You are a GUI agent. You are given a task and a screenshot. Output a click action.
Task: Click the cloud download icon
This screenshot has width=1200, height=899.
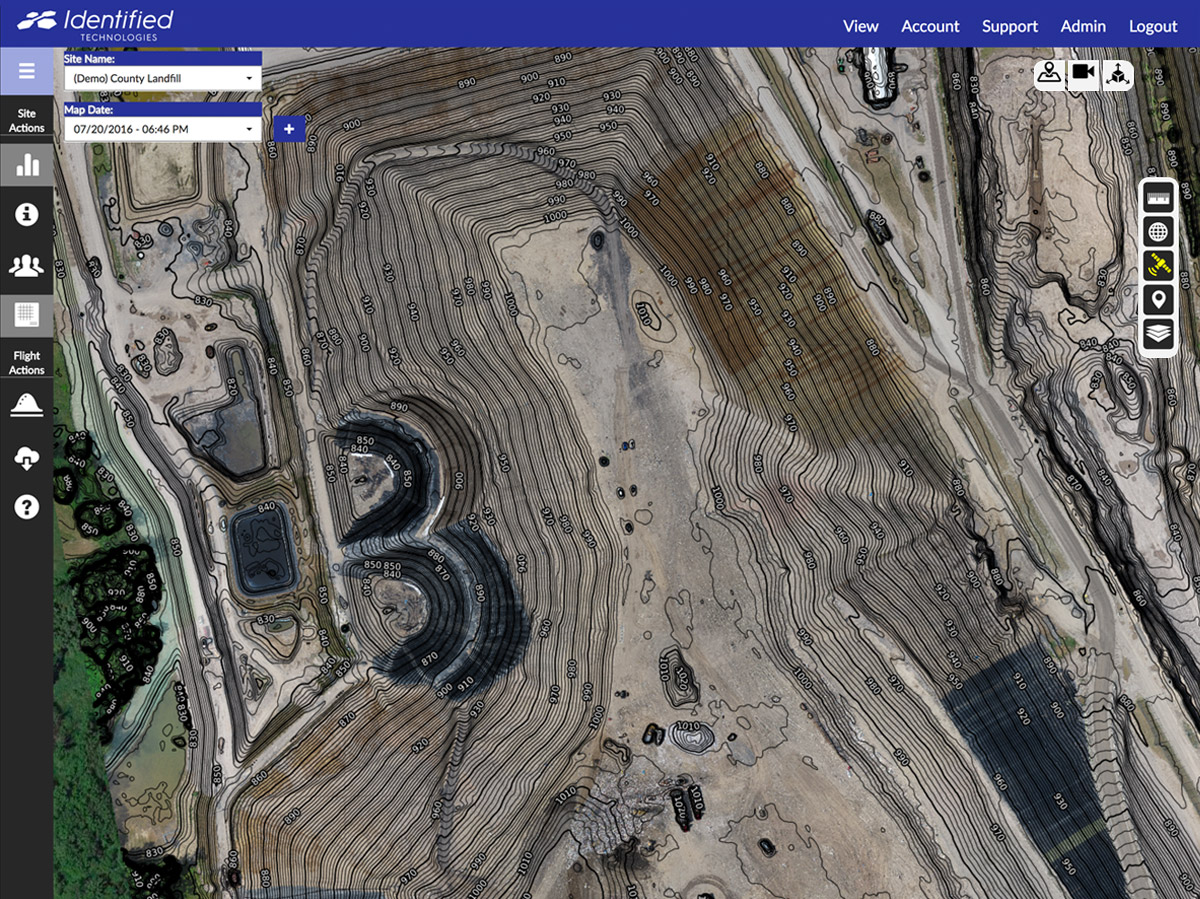pos(26,458)
